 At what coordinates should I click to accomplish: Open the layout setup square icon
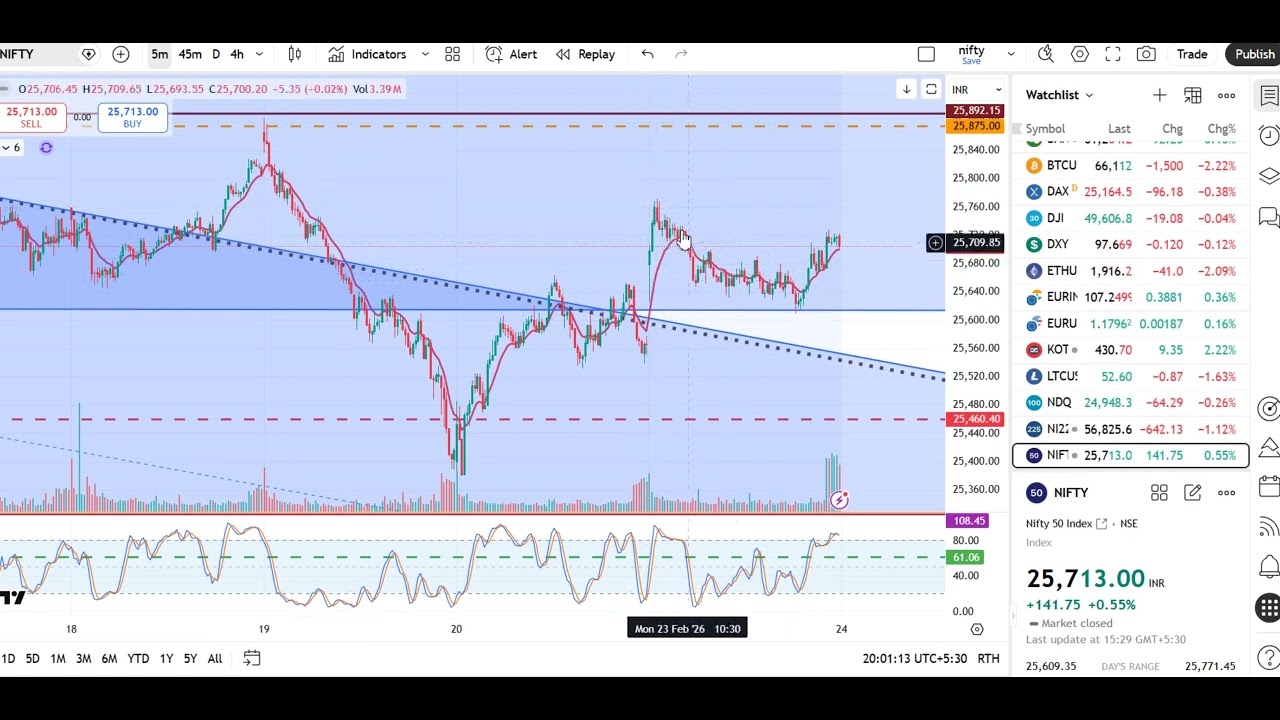[926, 54]
